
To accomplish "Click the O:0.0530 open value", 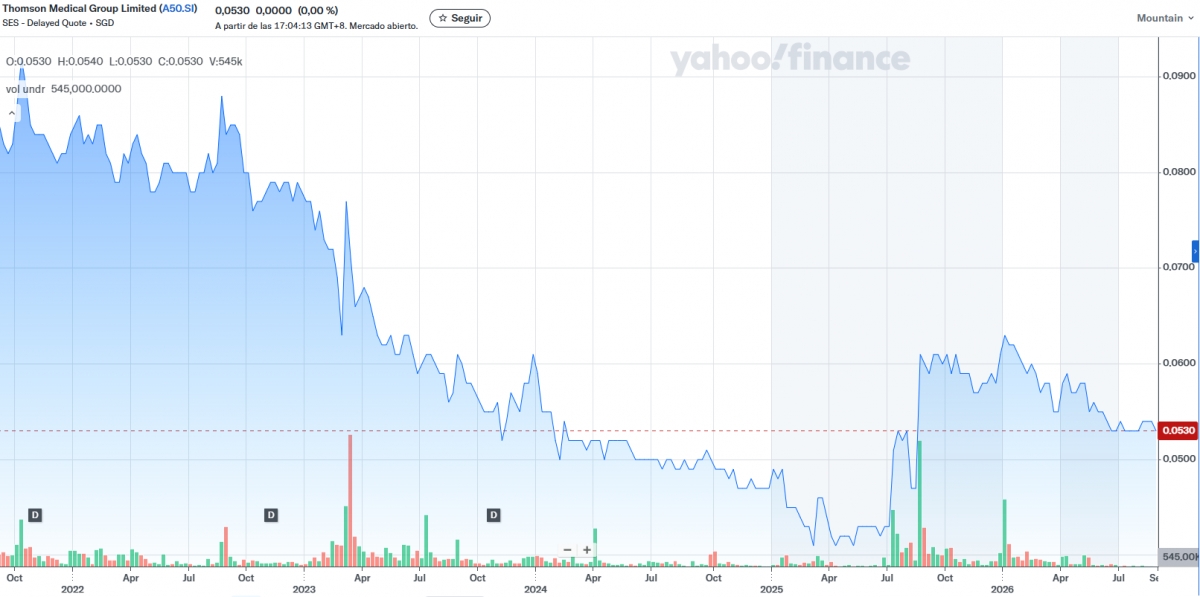I will click(x=29, y=62).
